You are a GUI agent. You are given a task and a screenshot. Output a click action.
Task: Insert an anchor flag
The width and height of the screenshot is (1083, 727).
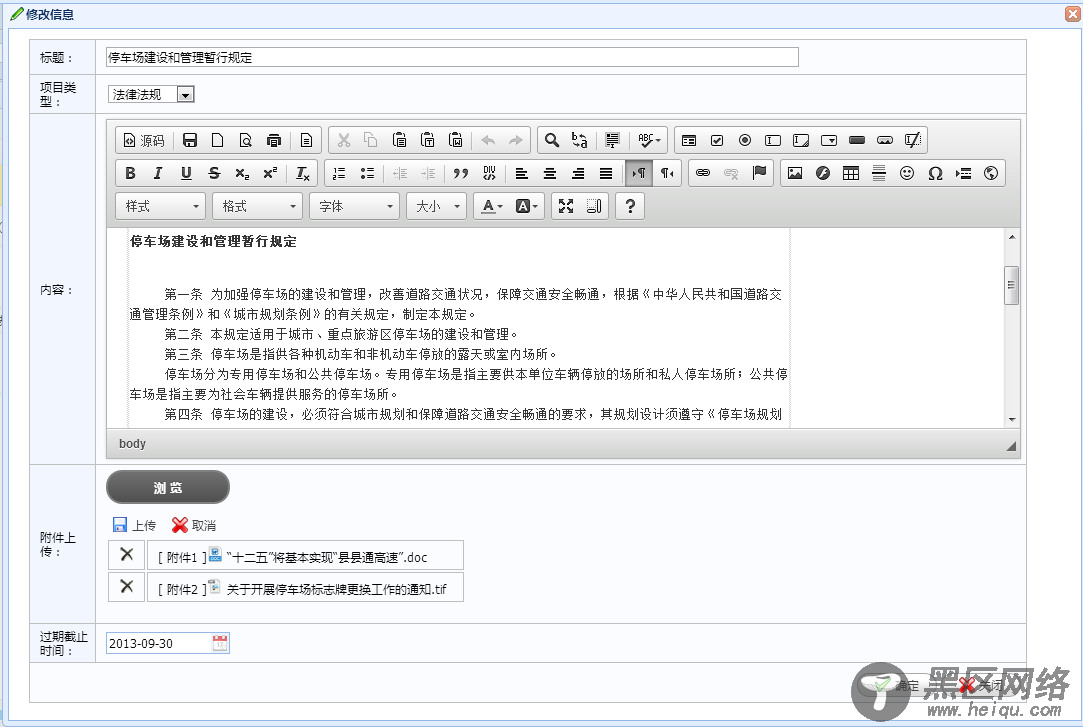[760, 173]
